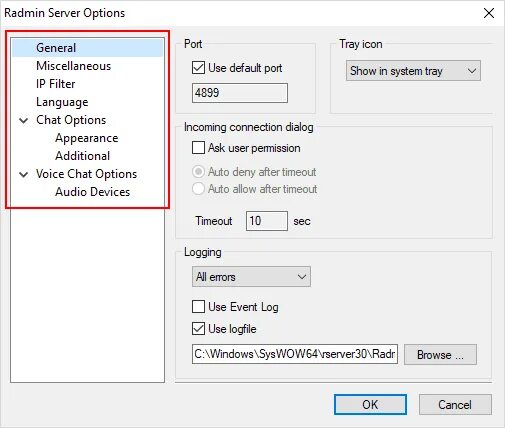Click the Timeout seconds input field
This screenshot has height=428, width=505.
coord(267,221)
